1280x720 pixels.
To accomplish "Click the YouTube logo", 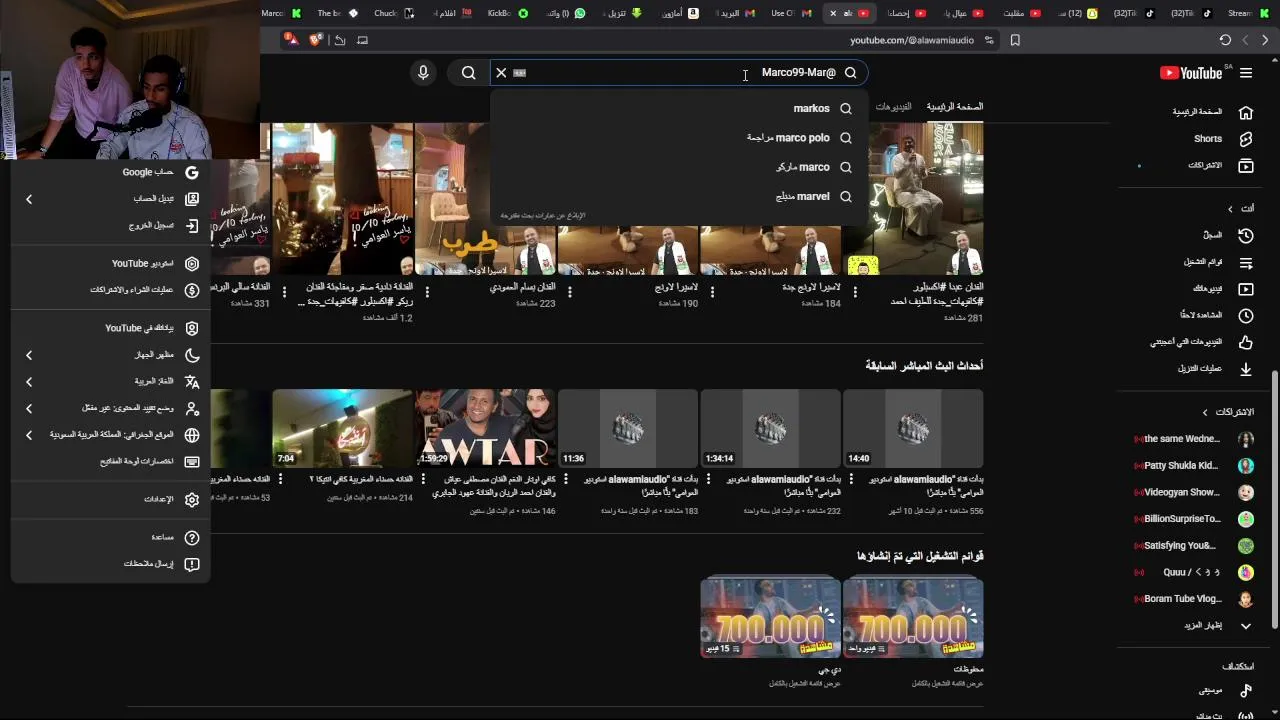I will pos(1191,73).
